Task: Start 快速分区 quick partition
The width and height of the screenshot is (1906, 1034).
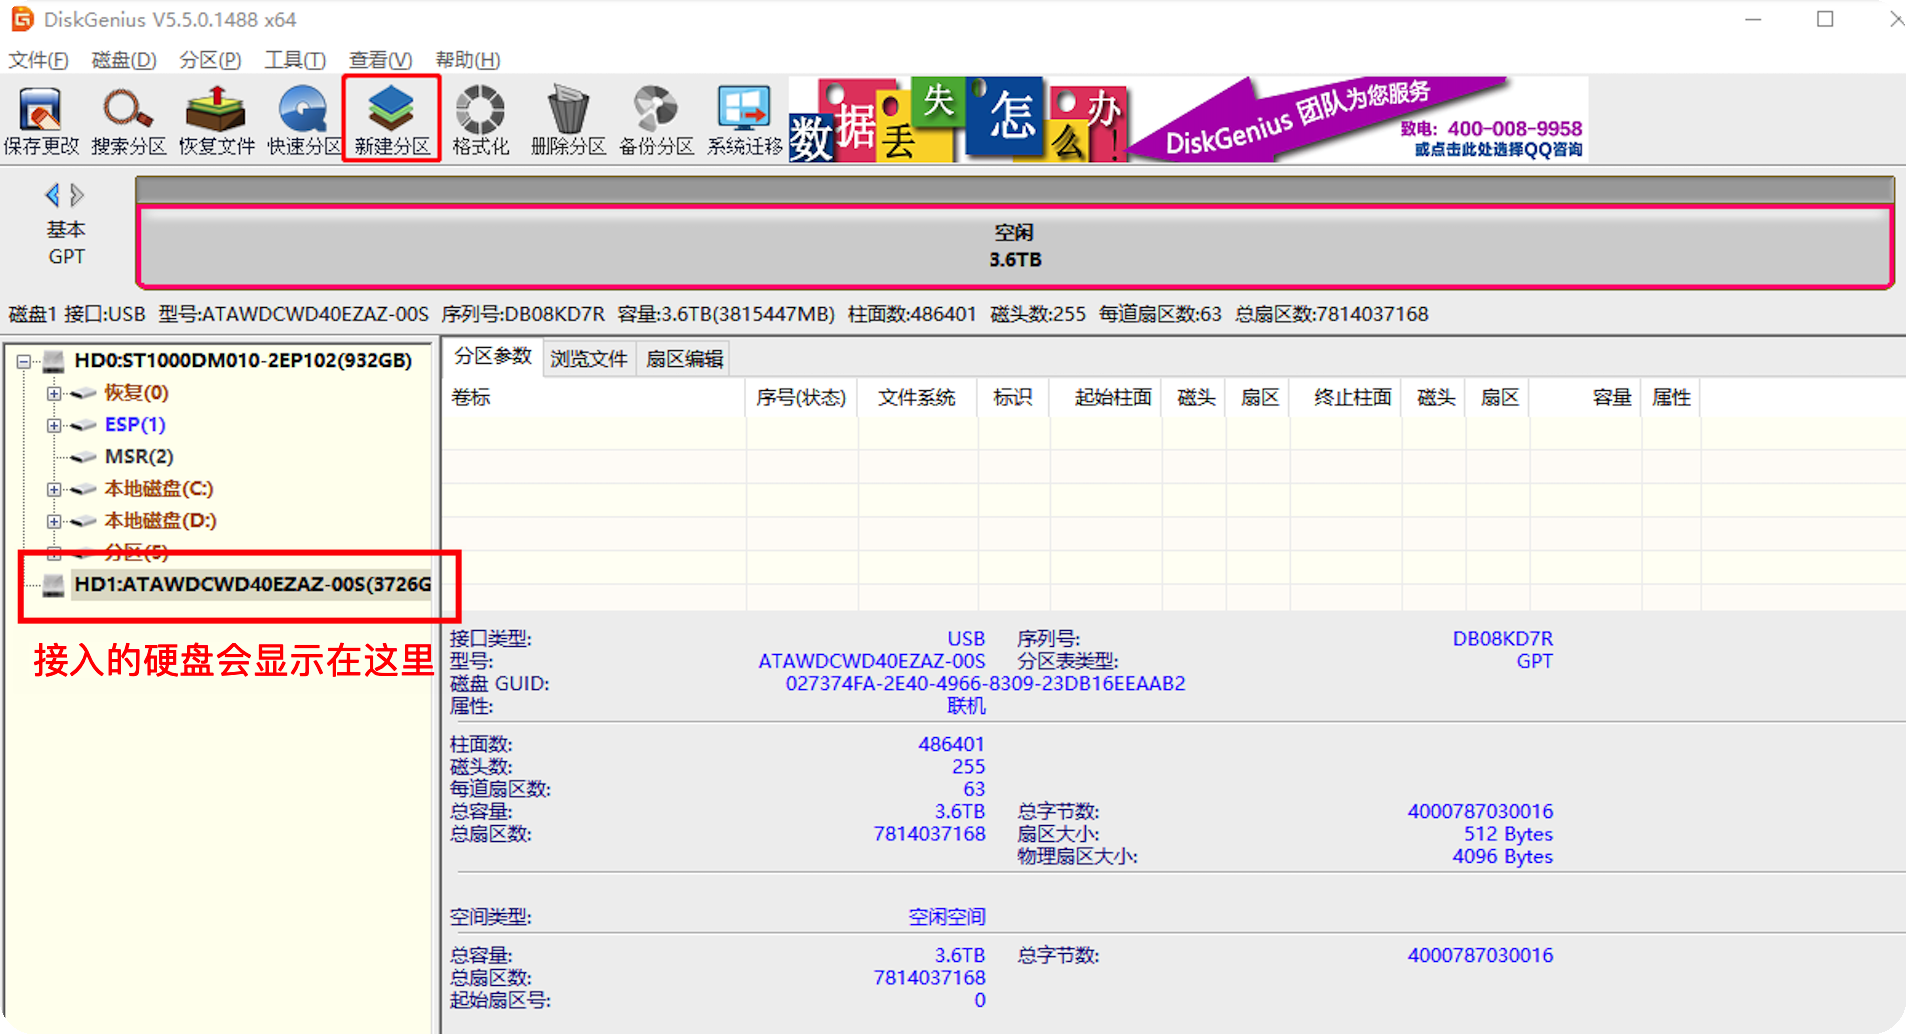Action: coord(304,120)
